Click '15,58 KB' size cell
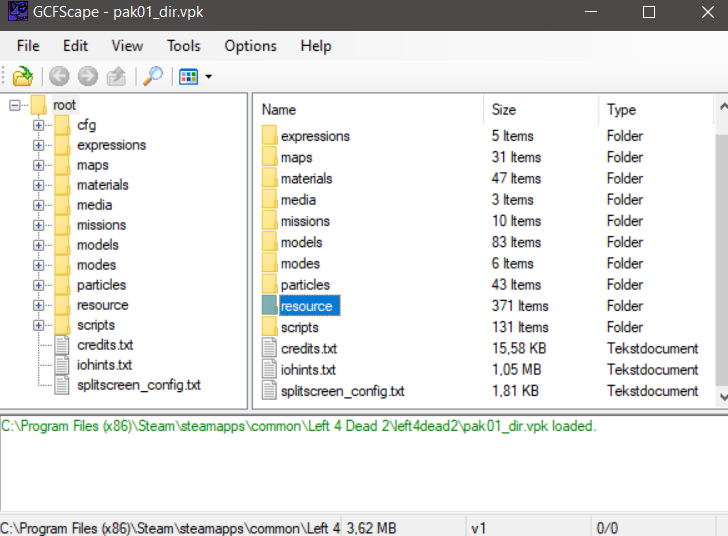Screen dimensions: 728x536 pos(519,348)
